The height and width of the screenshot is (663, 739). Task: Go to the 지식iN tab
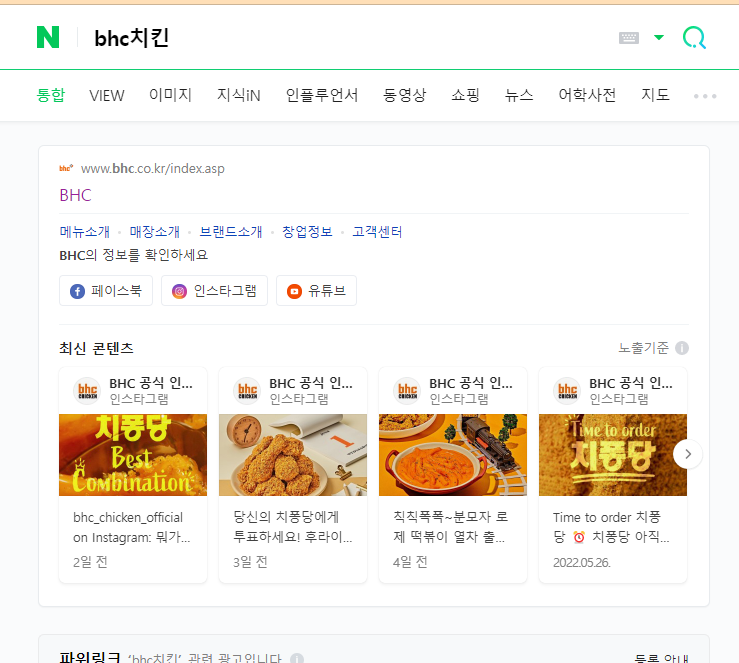pyautogui.click(x=238, y=95)
